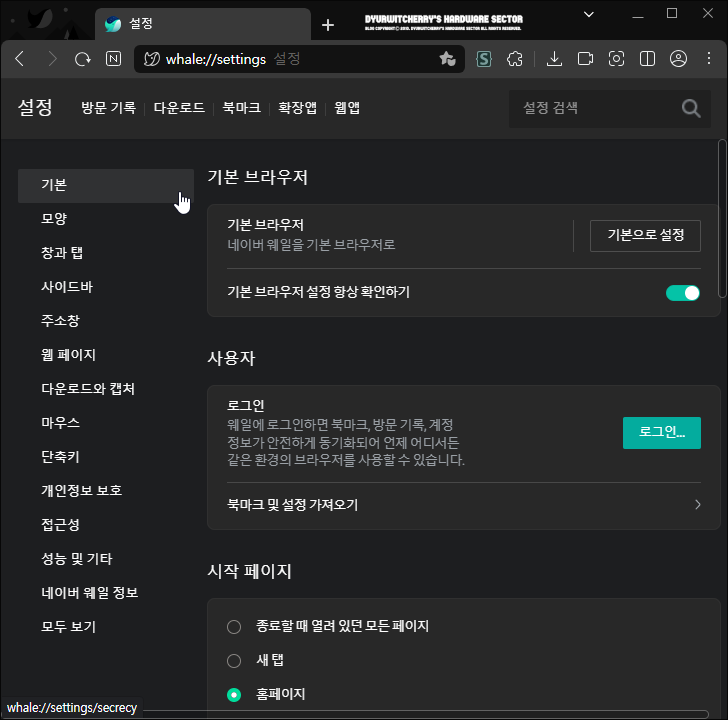Screen dimensions: 728x720
Task: Open the green S extension icon
Action: click(x=484, y=59)
